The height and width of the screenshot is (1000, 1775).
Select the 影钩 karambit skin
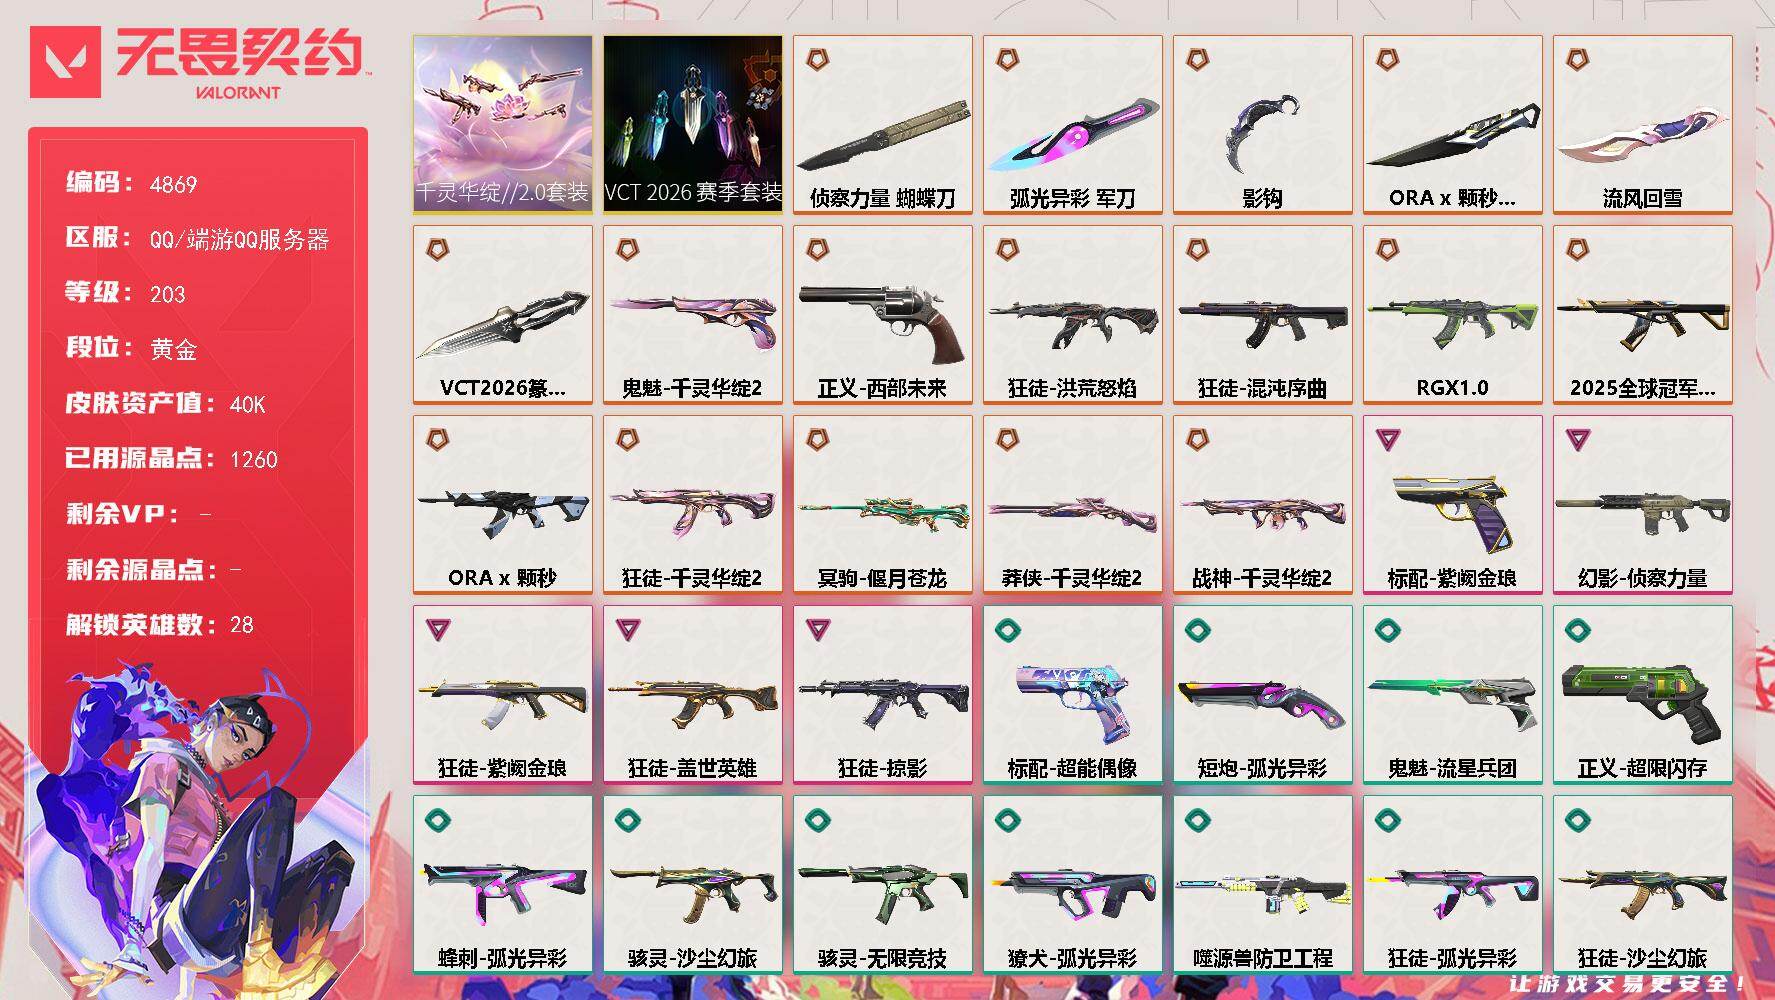(1262, 124)
